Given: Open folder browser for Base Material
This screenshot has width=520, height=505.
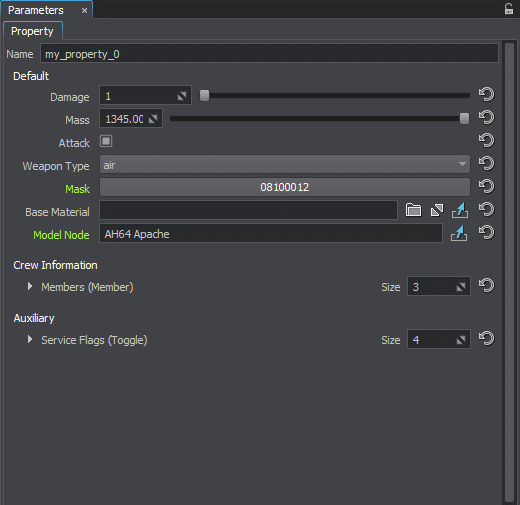Looking at the screenshot, I should click(413, 210).
